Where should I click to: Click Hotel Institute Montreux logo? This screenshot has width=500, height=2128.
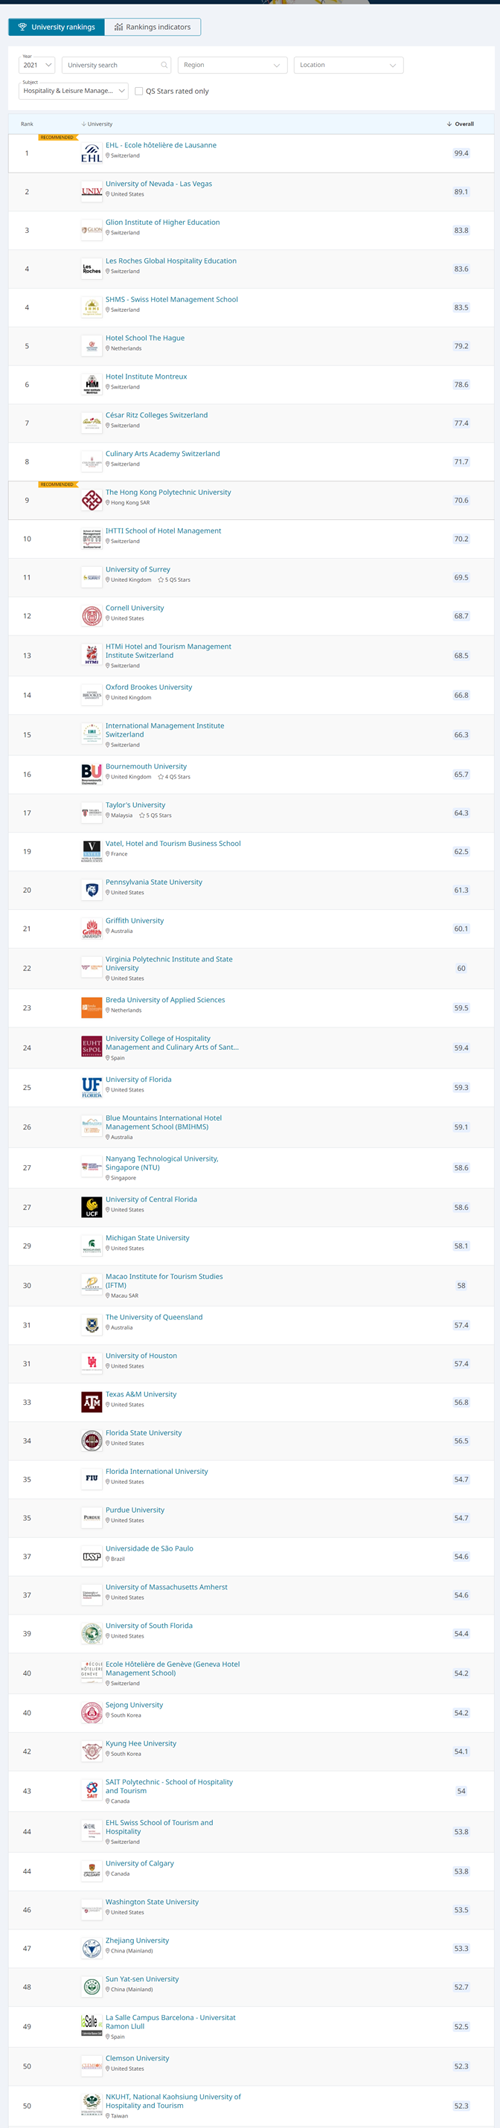(92, 385)
